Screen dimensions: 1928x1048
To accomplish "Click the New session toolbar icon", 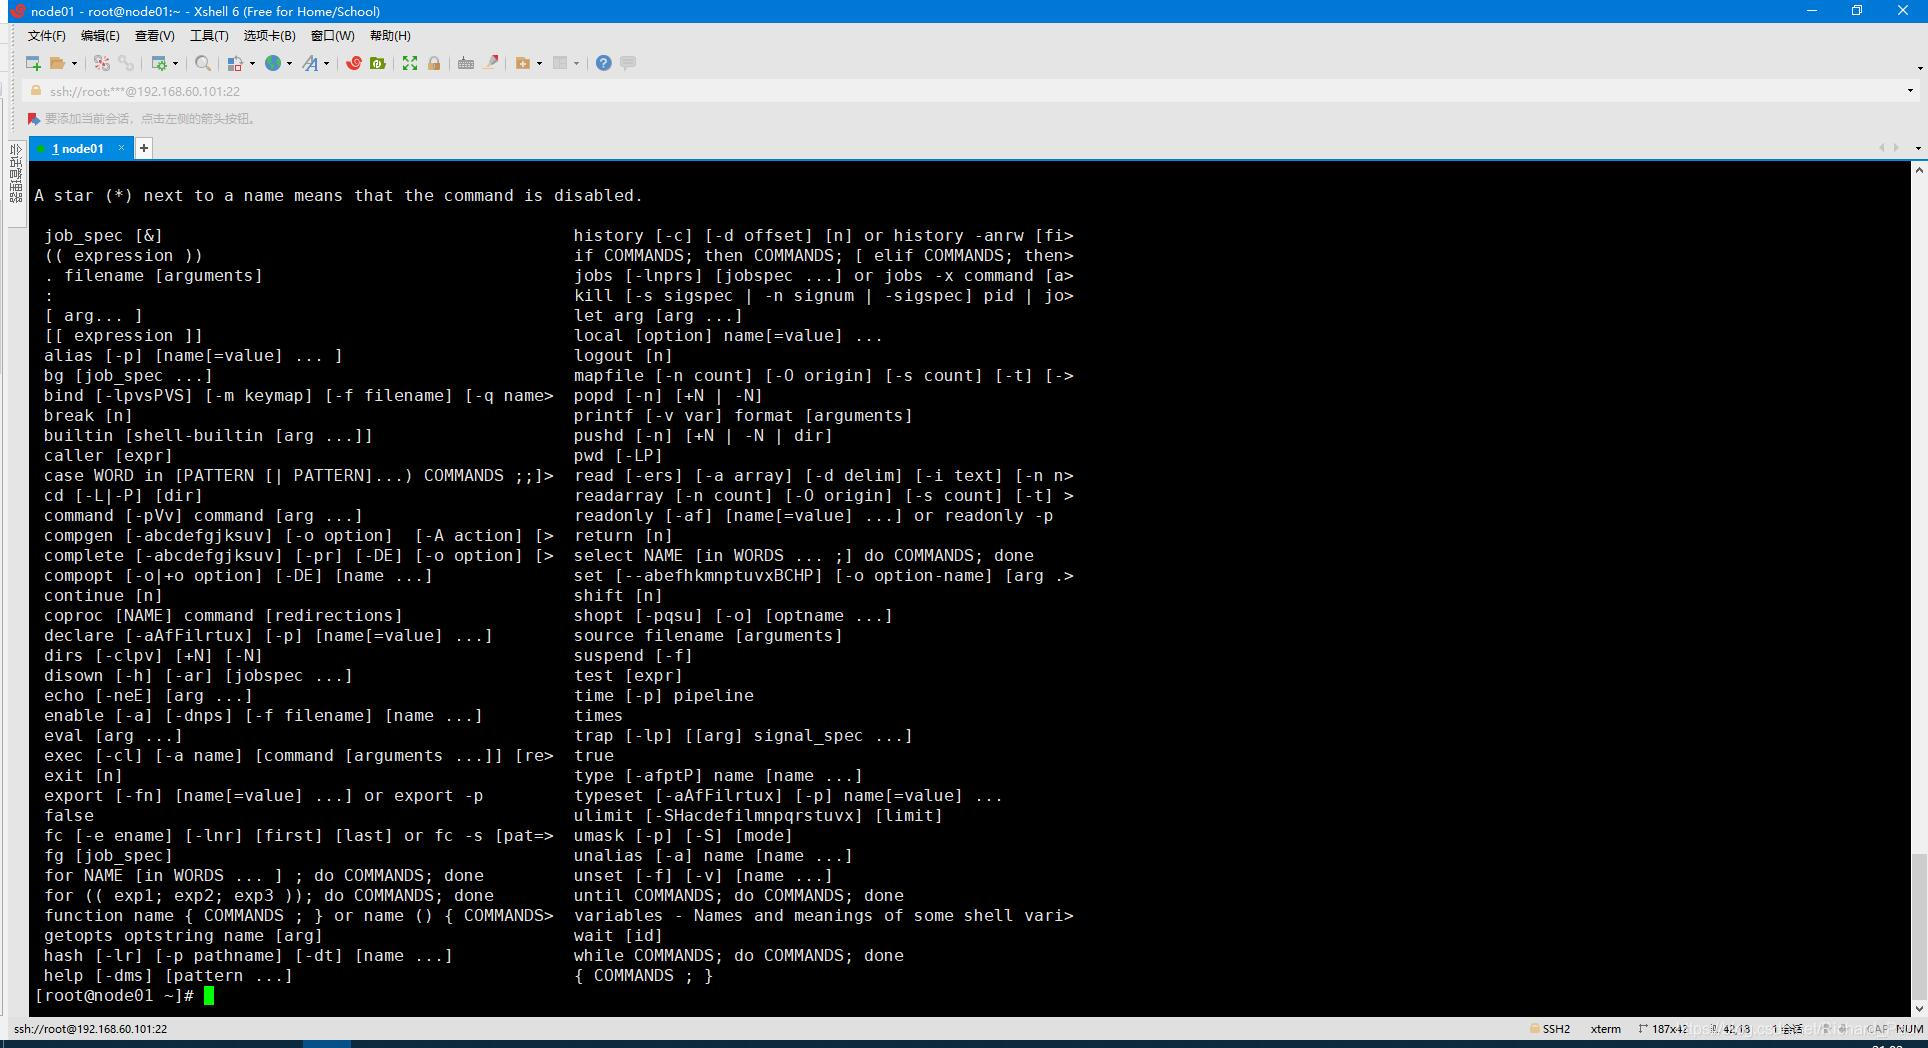I will (33, 63).
